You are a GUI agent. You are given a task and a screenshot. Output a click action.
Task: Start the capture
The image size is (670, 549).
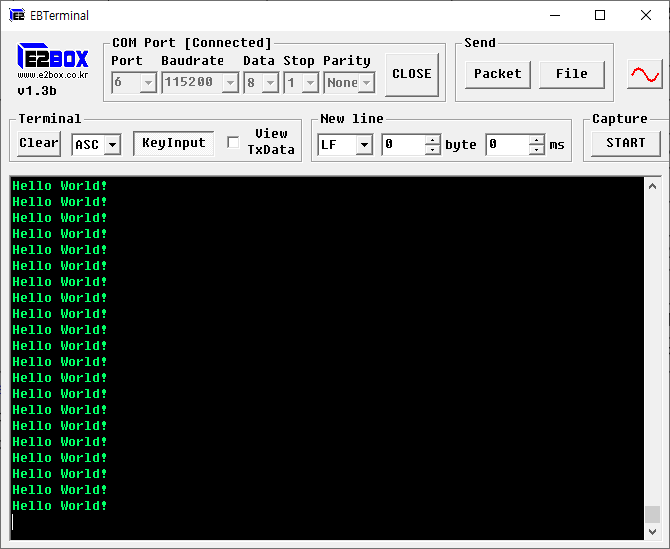[626, 143]
